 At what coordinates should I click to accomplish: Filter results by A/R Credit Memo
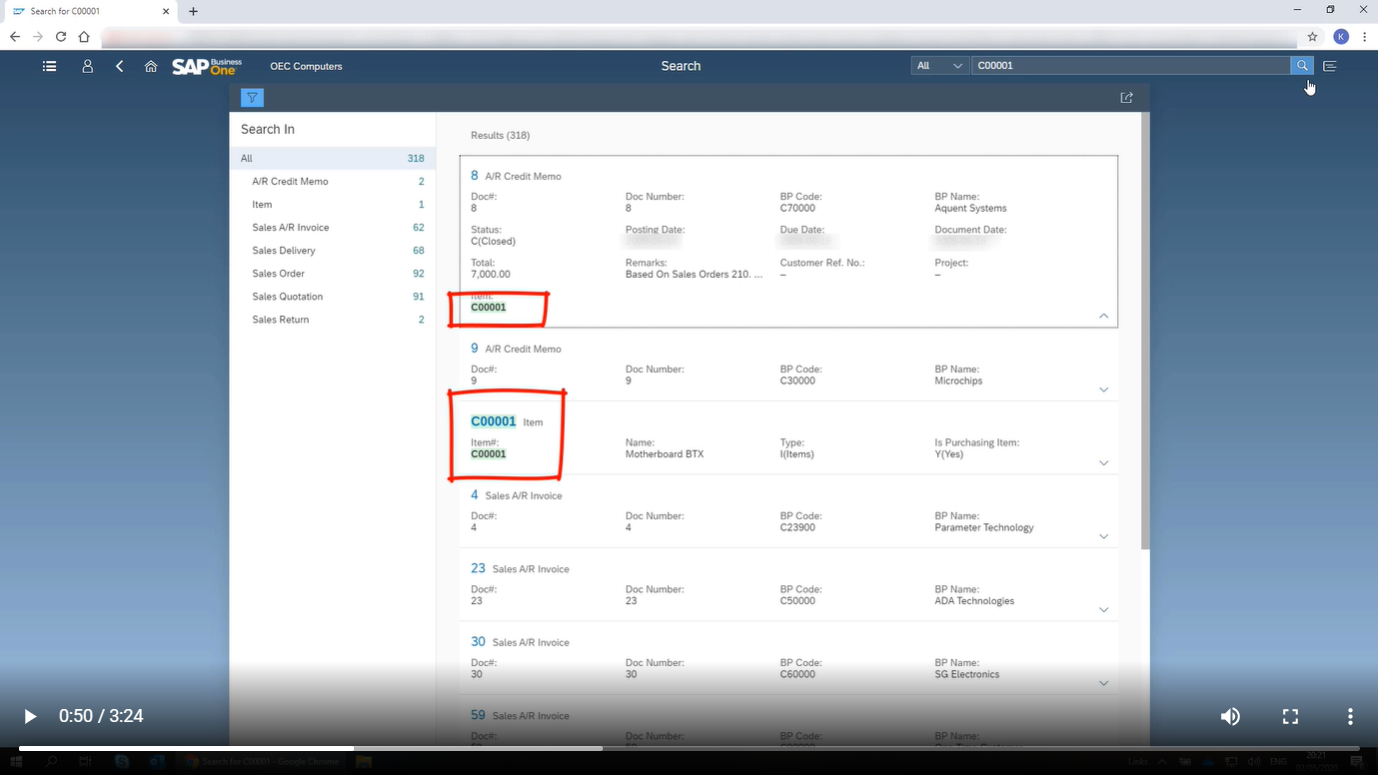tap(332, 181)
